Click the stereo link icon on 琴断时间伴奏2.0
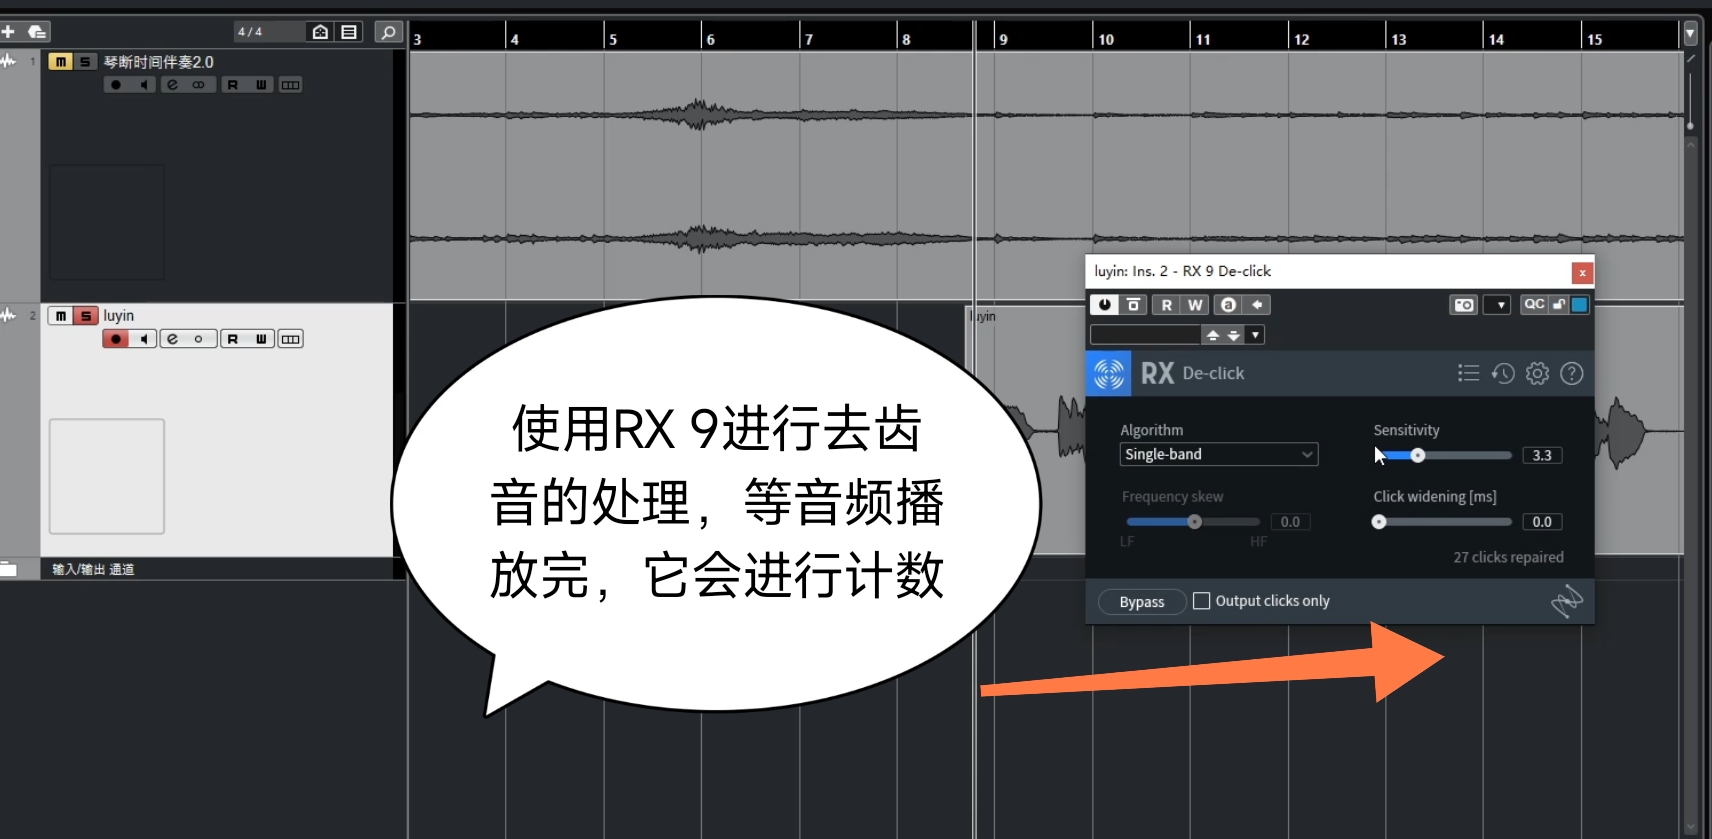 click(x=199, y=85)
